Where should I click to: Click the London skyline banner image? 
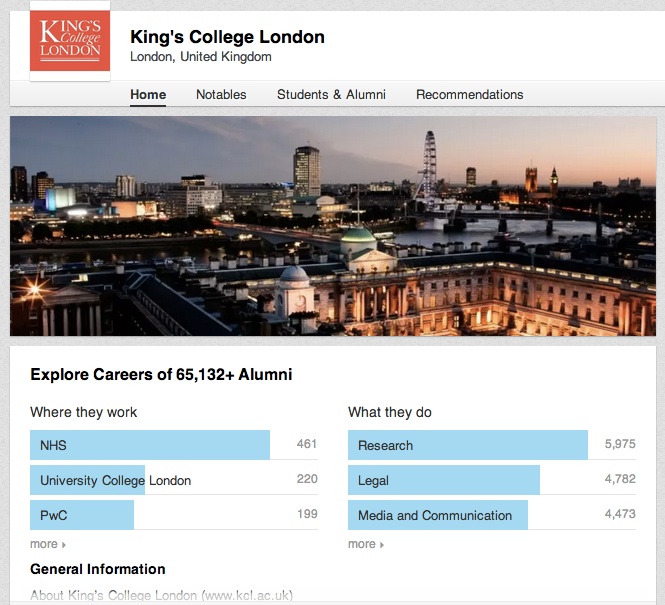333,226
